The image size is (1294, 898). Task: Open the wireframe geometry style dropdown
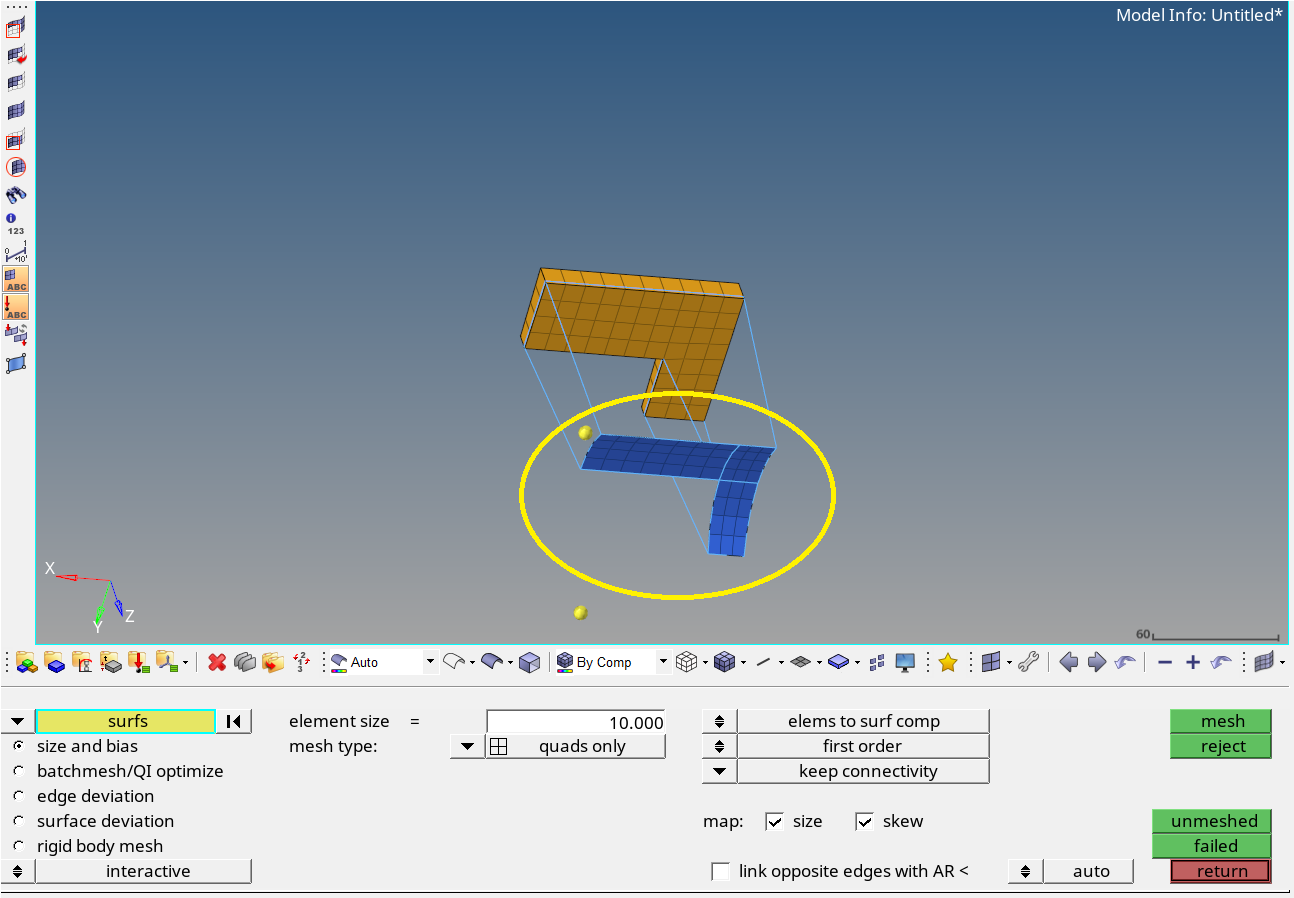click(x=472, y=662)
